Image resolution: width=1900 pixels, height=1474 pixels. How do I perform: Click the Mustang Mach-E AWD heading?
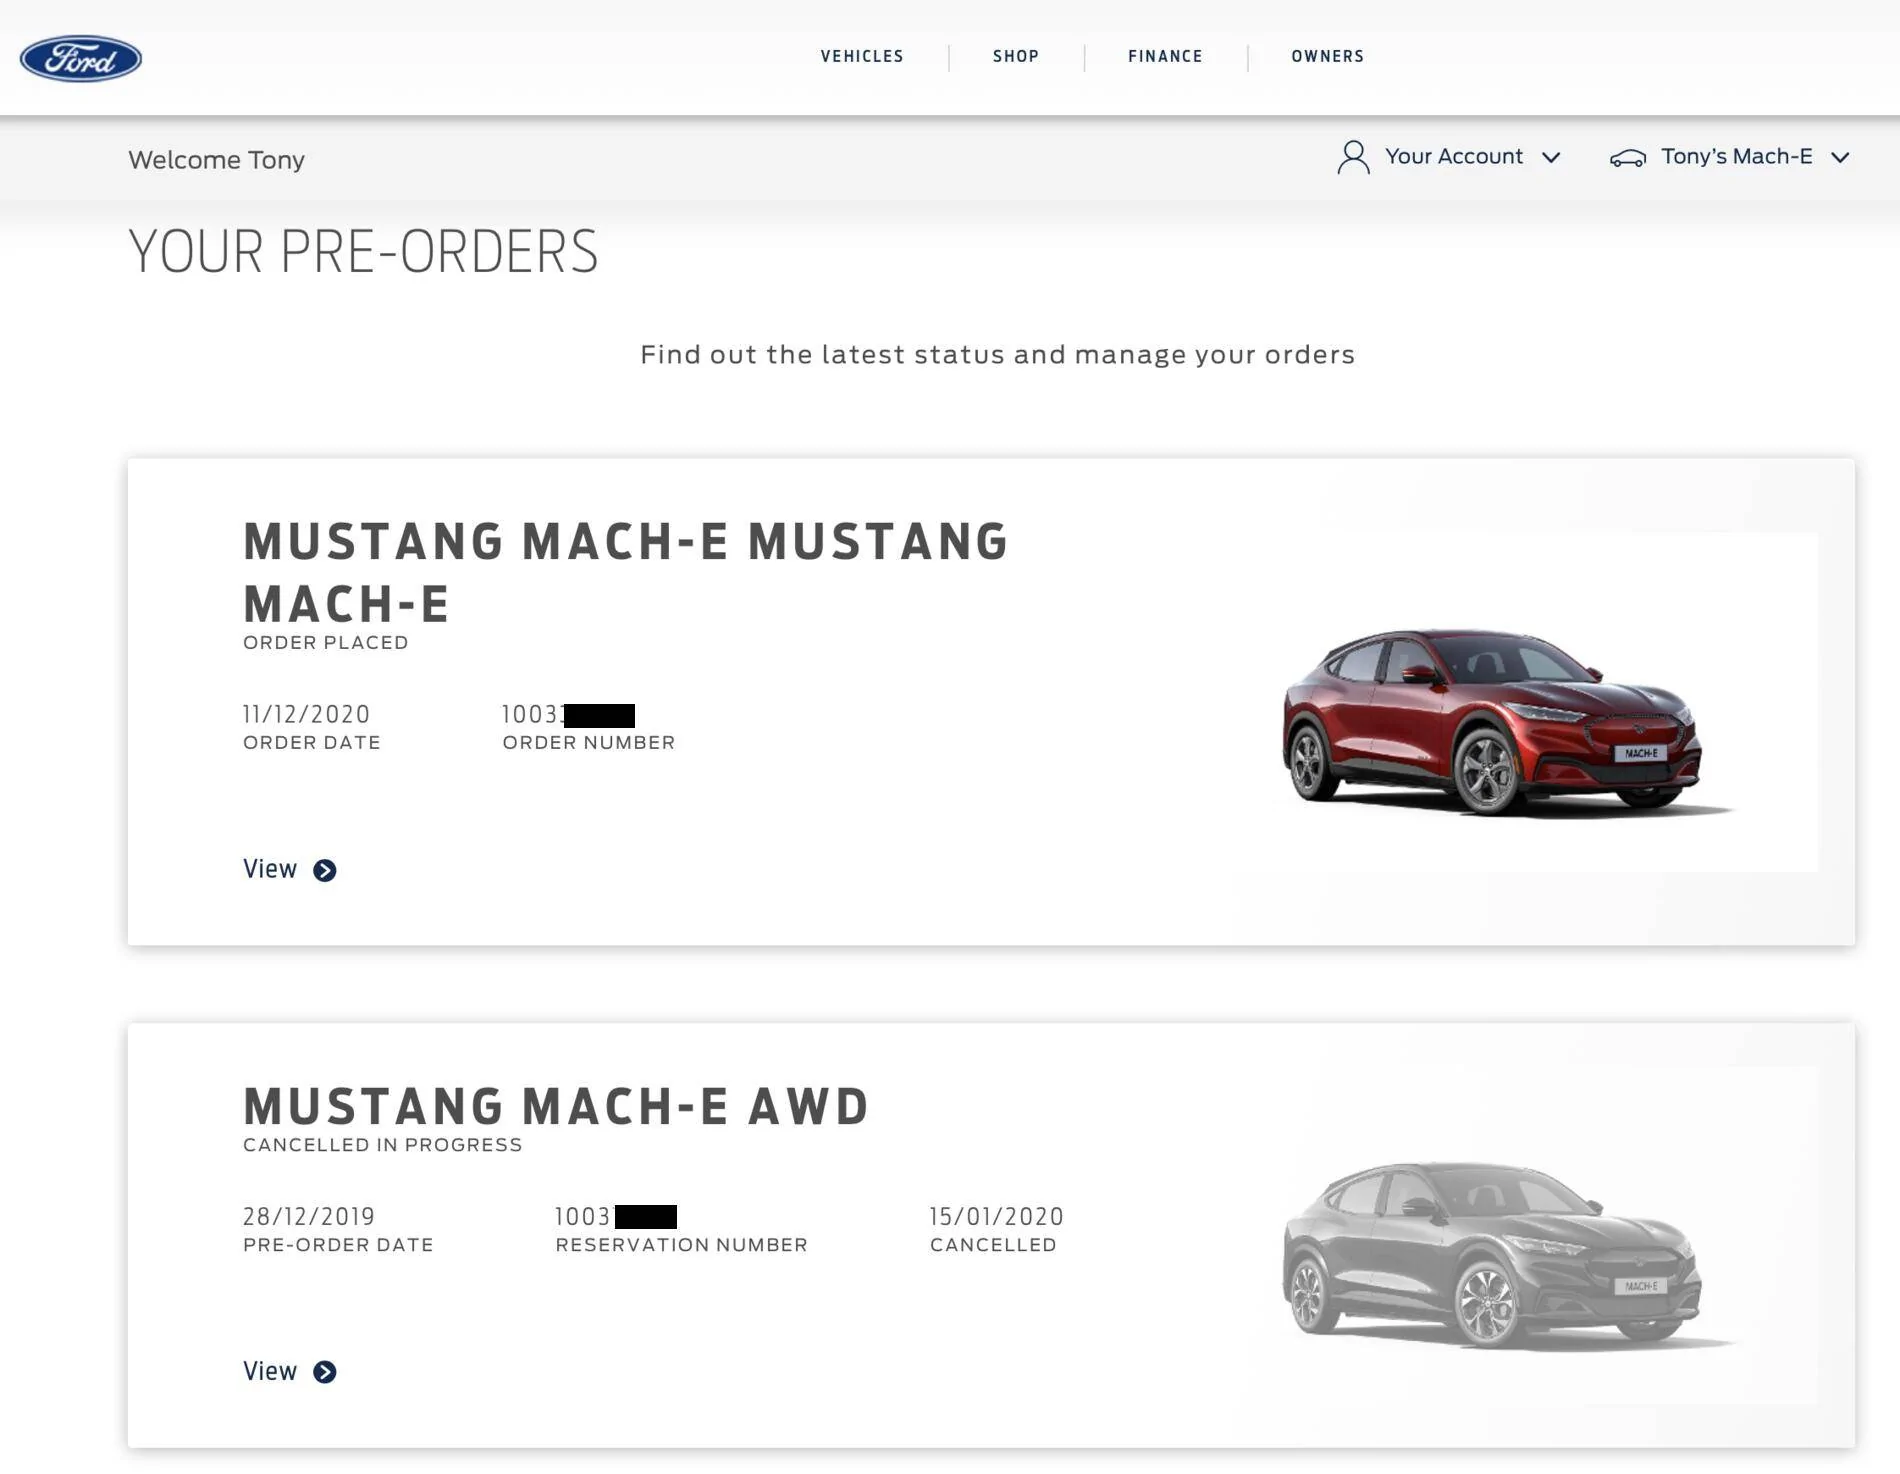click(556, 1107)
